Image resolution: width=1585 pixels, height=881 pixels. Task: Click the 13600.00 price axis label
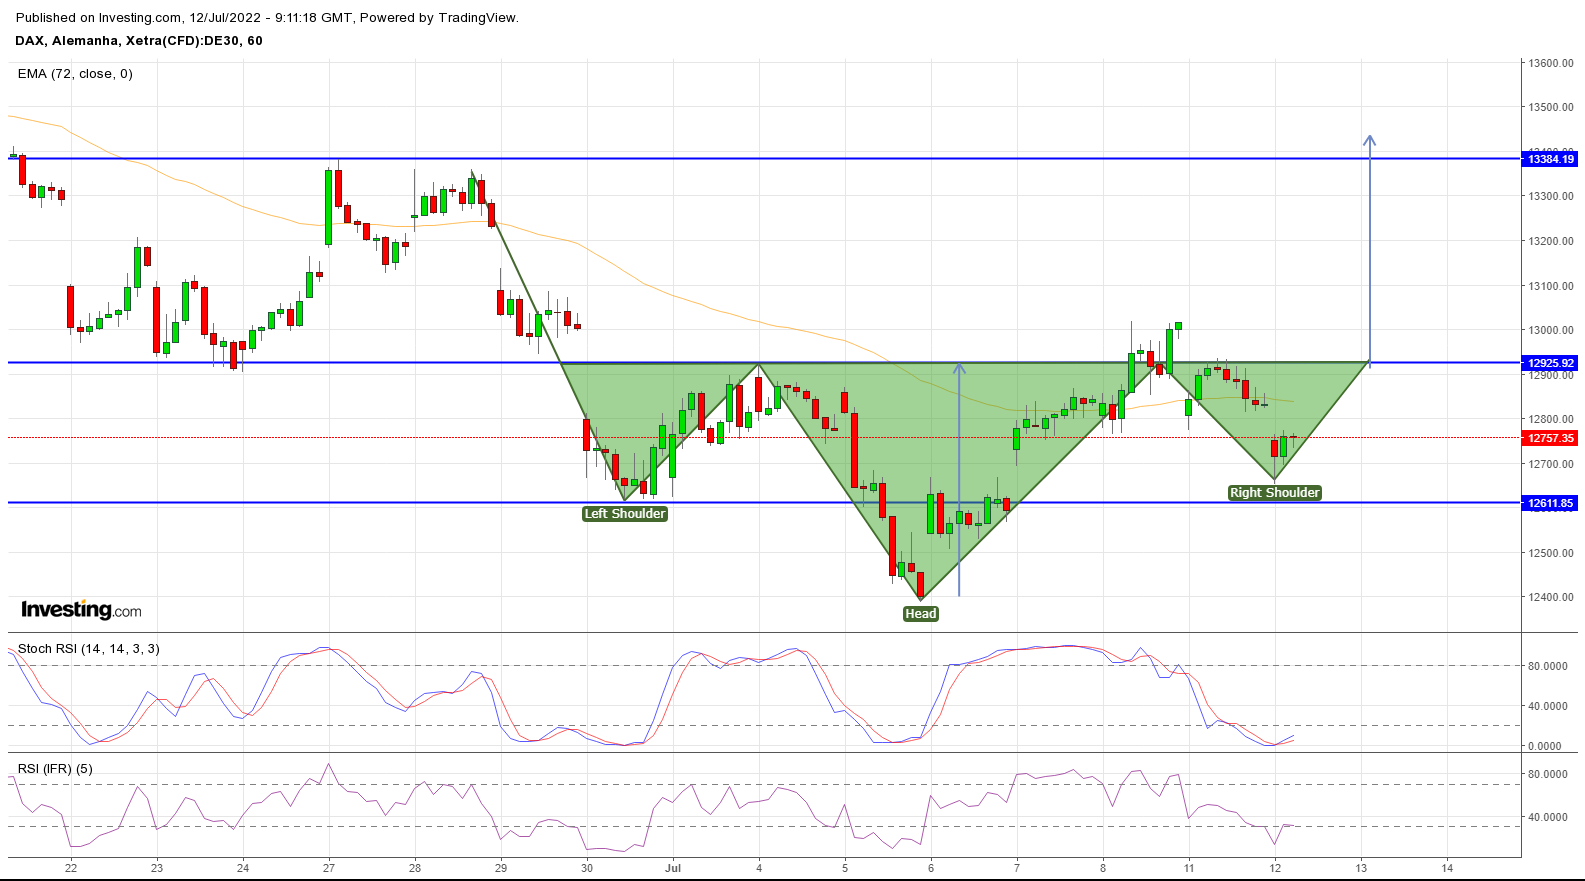(x=1551, y=63)
